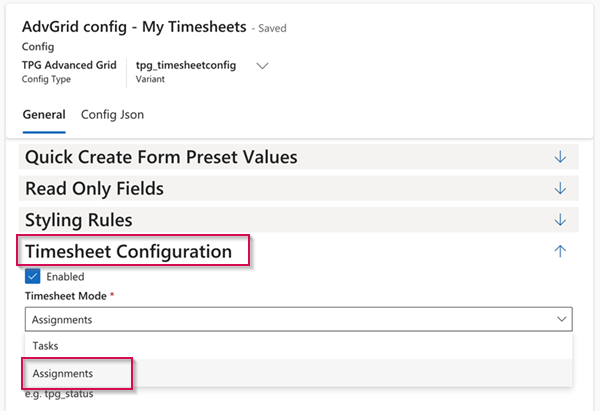Click the Enabled checkbox label text

pos(65,276)
